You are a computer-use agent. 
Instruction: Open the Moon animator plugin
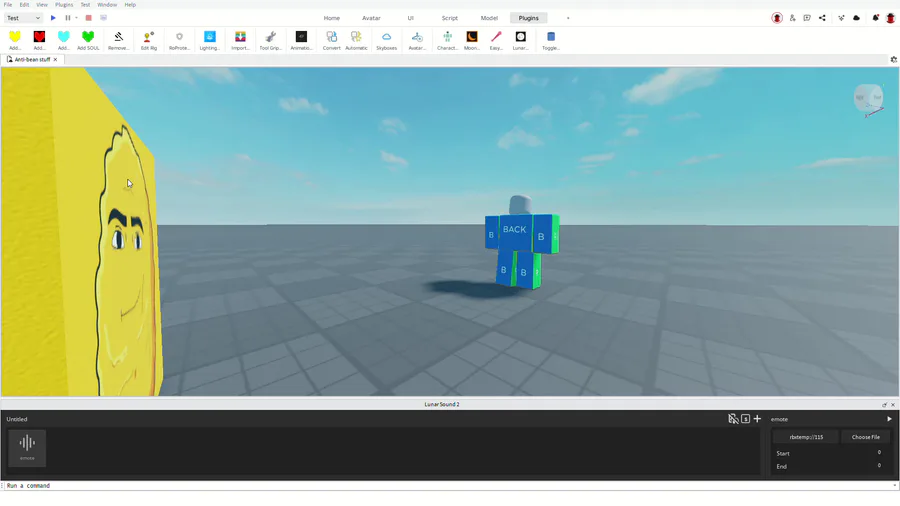point(472,40)
